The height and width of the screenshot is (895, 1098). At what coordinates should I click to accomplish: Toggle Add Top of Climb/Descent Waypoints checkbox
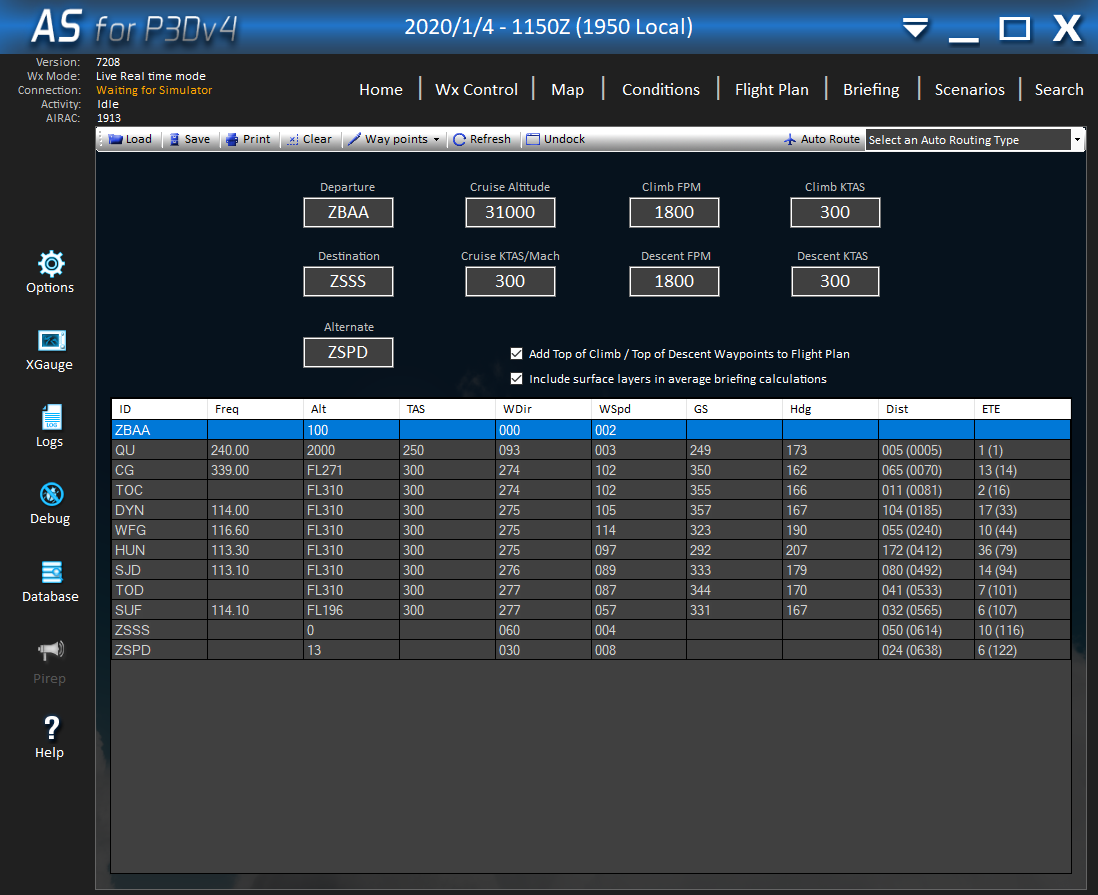(x=517, y=354)
